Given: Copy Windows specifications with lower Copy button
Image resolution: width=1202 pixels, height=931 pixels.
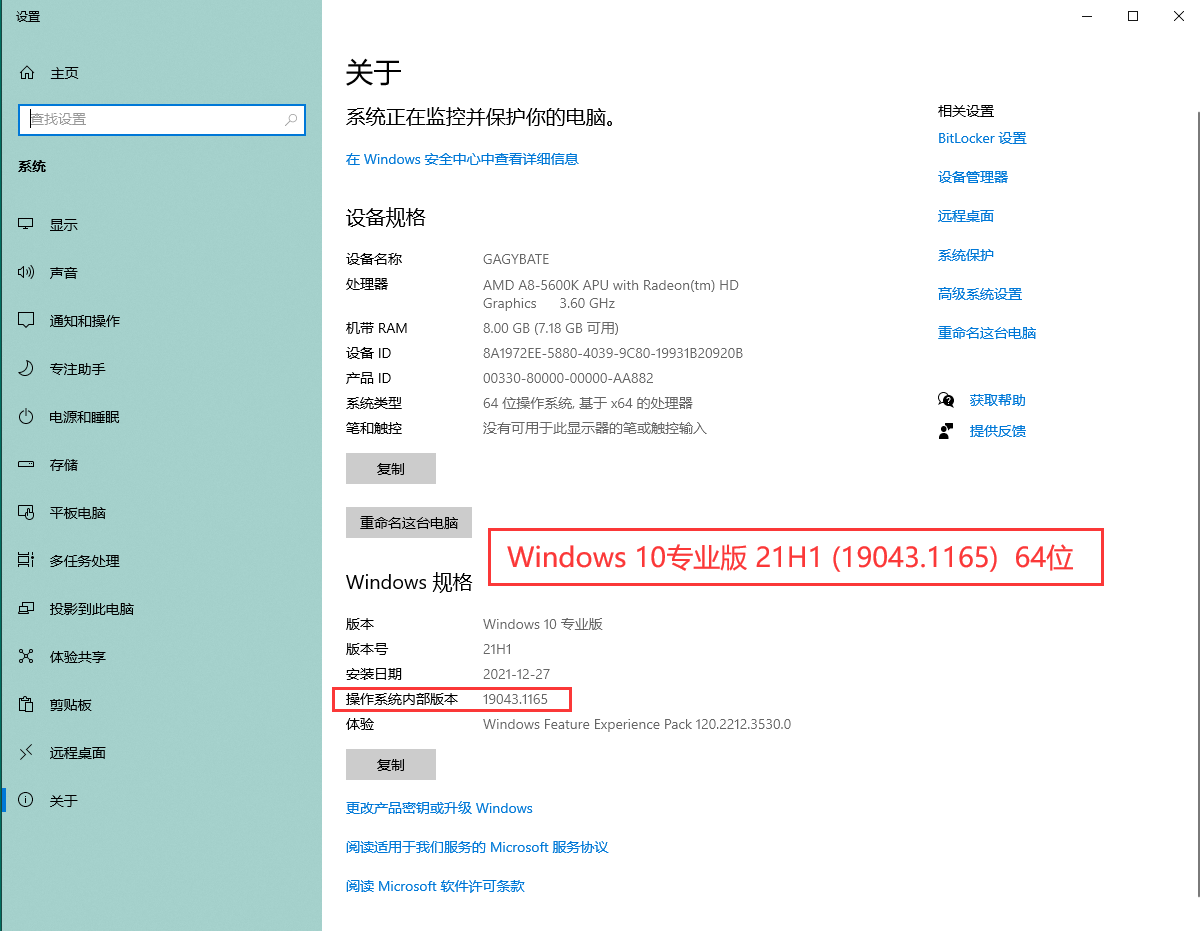Looking at the screenshot, I should point(390,765).
